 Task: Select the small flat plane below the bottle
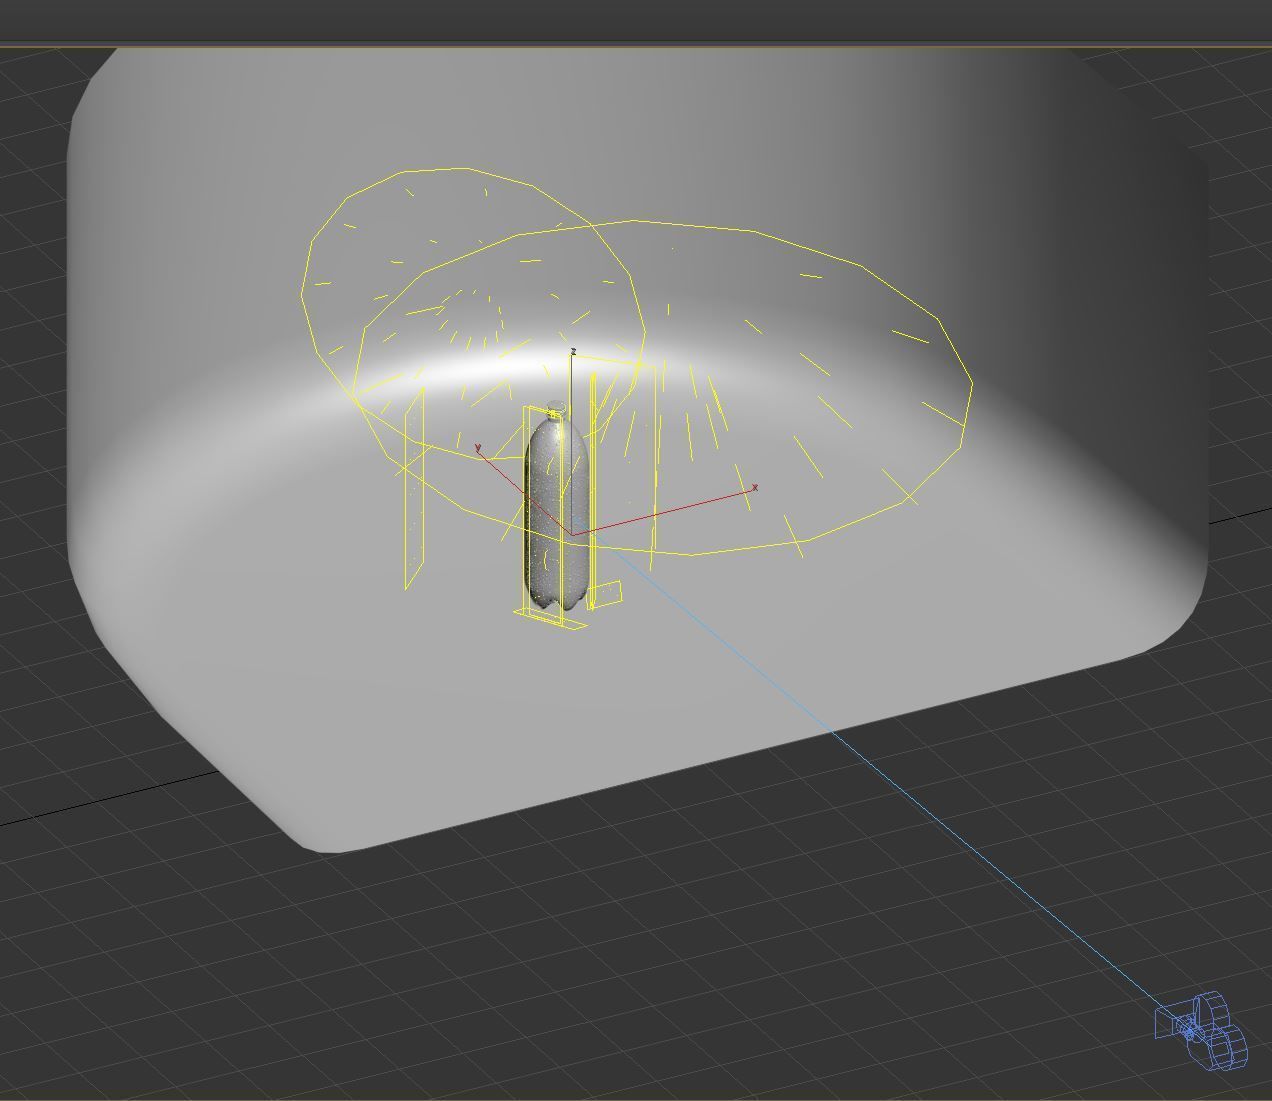coord(552,618)
